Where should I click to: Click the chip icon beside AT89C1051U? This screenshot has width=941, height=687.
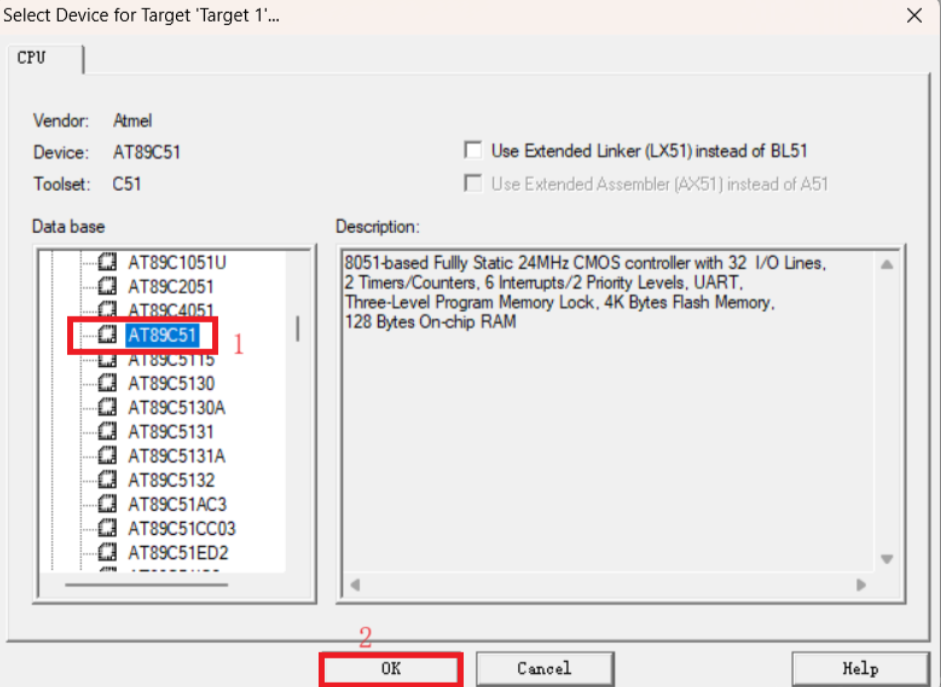tap(107, 262)
